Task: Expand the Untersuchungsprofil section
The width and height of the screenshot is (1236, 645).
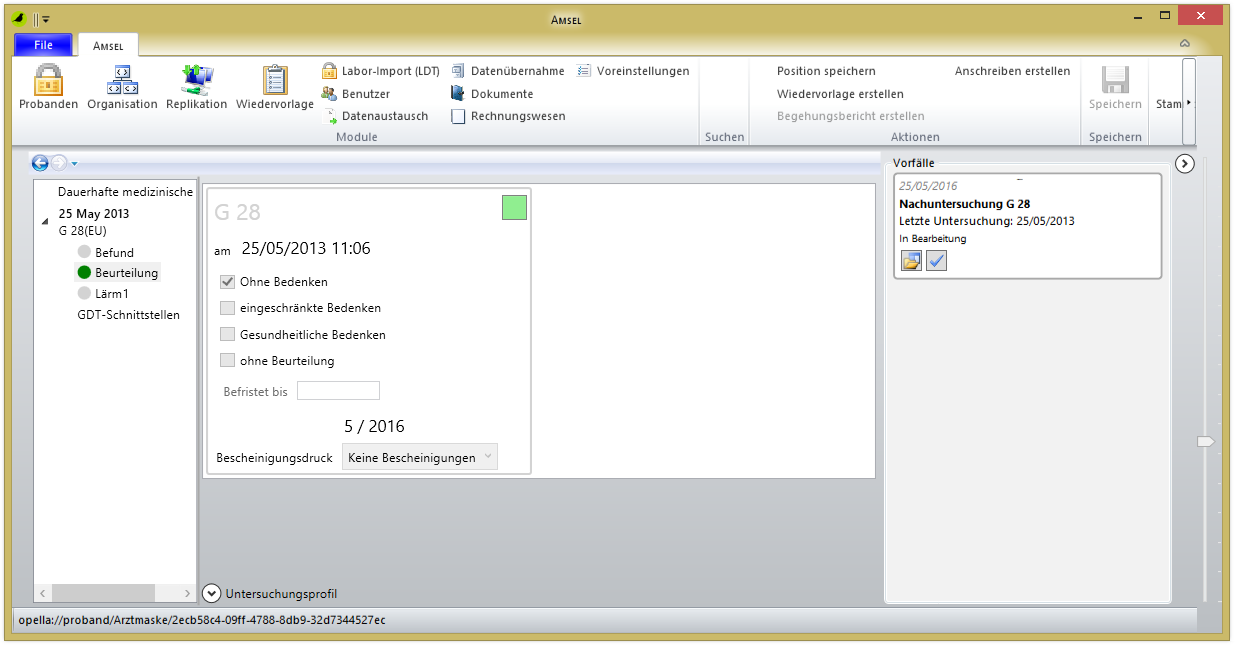Action: tap(211, 593)
